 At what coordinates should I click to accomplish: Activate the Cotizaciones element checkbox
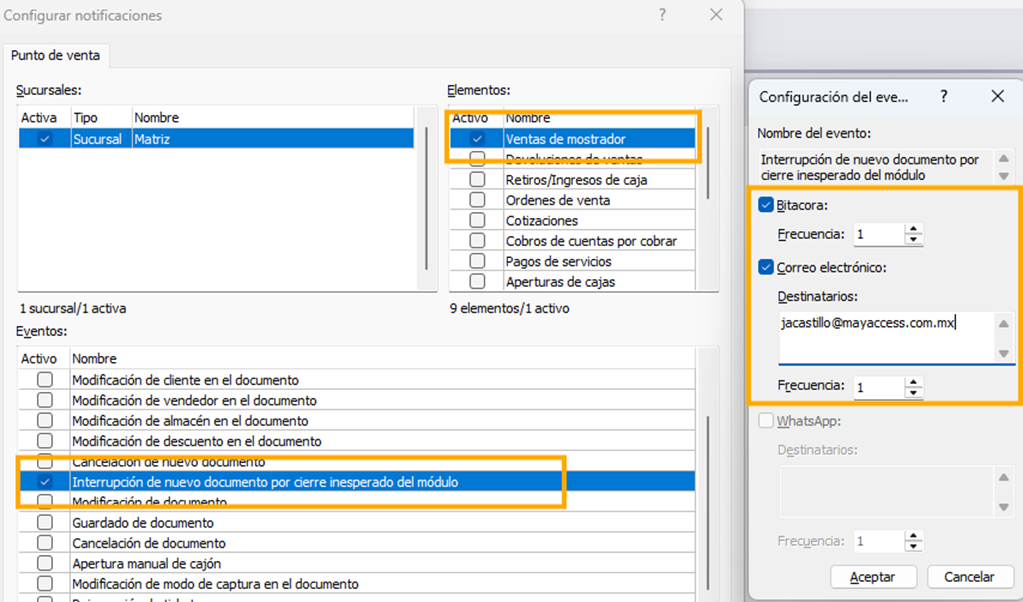click(x=477, y=221)
